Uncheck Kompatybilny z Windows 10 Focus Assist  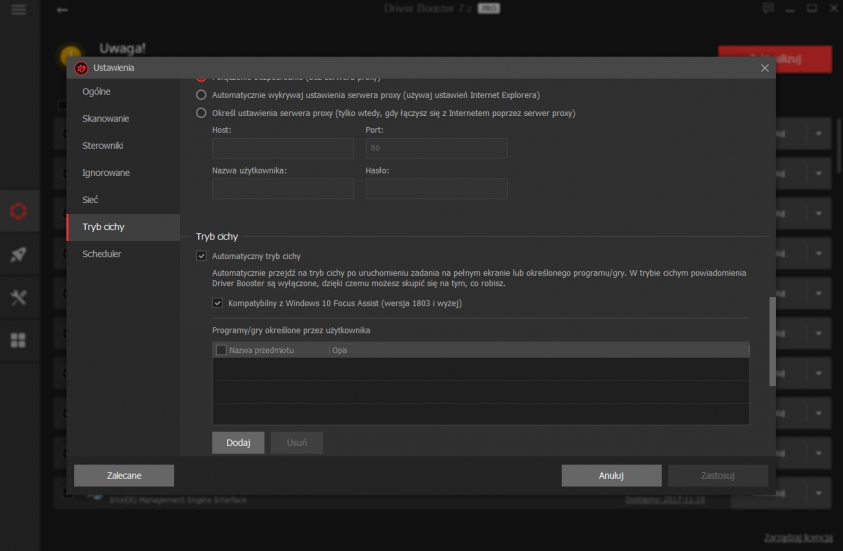point(218,303)
